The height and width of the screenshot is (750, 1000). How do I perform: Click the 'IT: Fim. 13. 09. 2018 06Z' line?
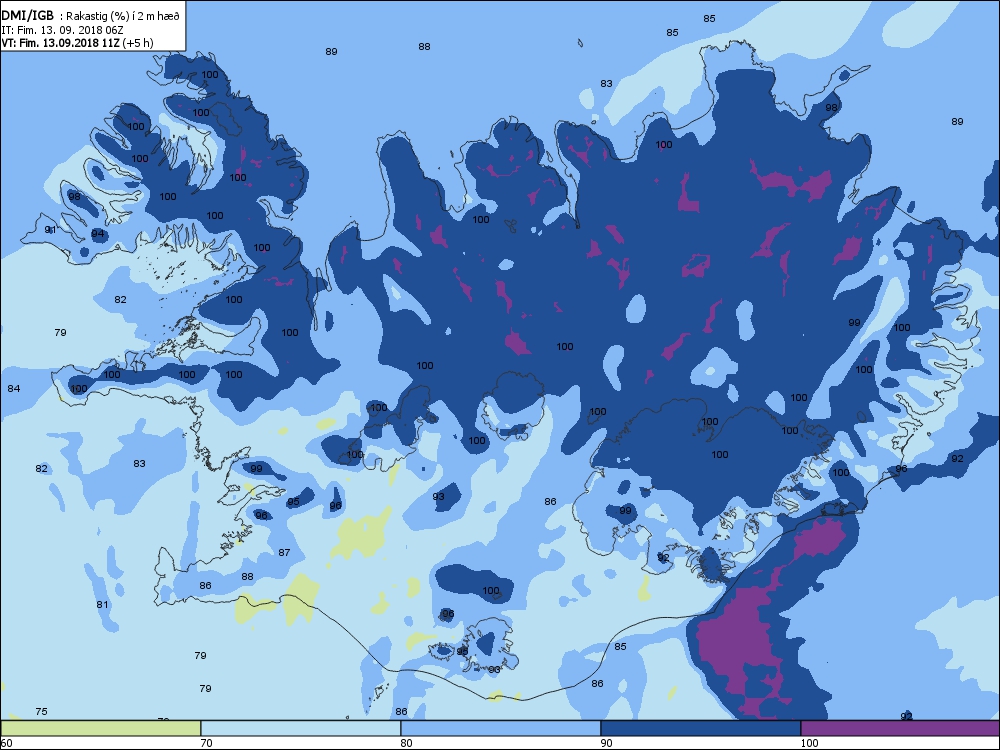63,30
